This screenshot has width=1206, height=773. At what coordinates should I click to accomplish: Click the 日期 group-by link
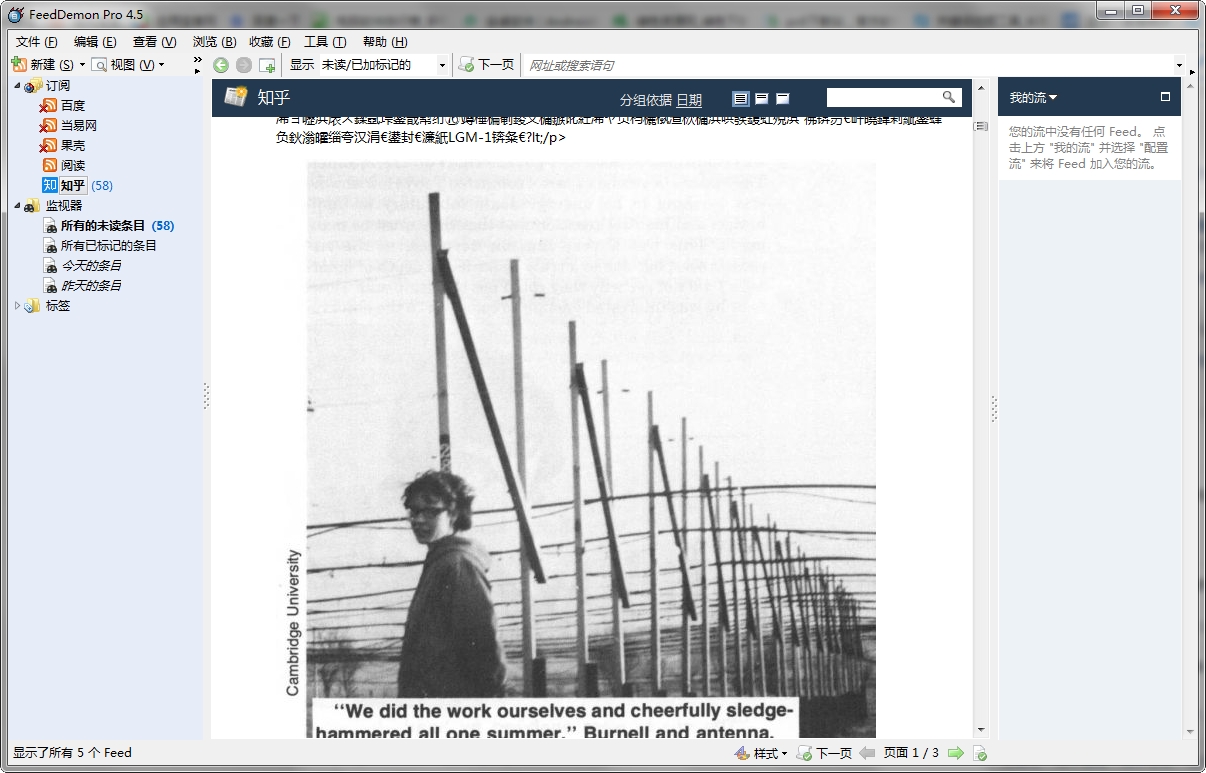[689, 99]
